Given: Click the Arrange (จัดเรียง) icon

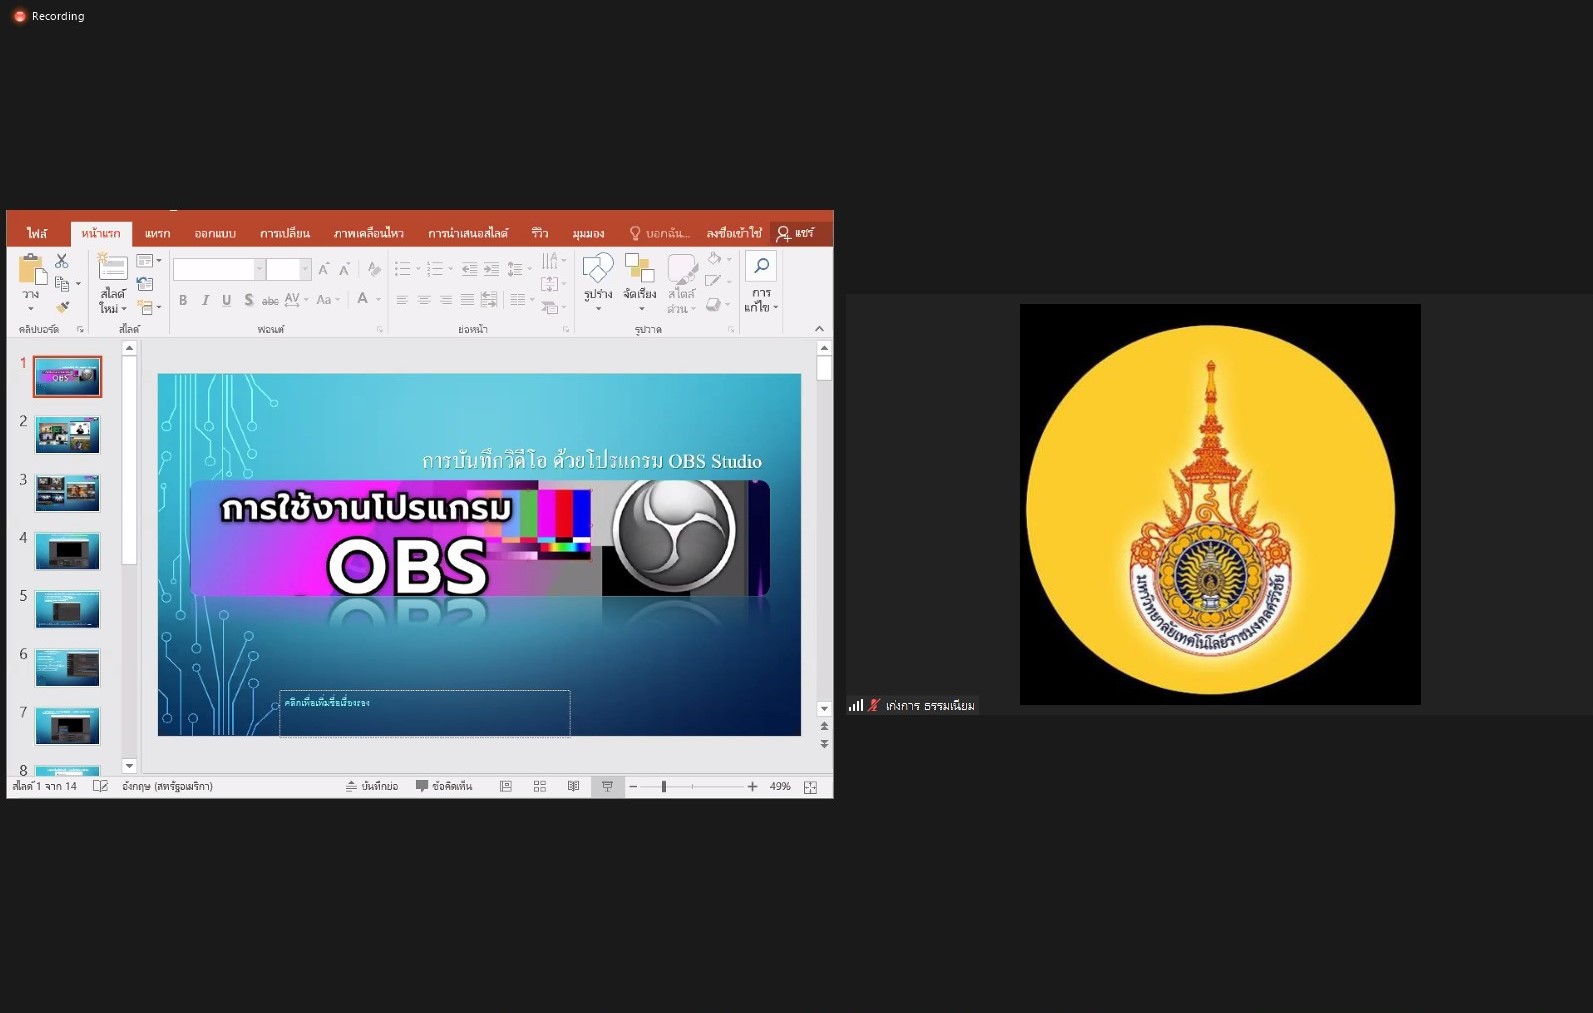Looking at the screenshot, I should [x=639, y=268].
